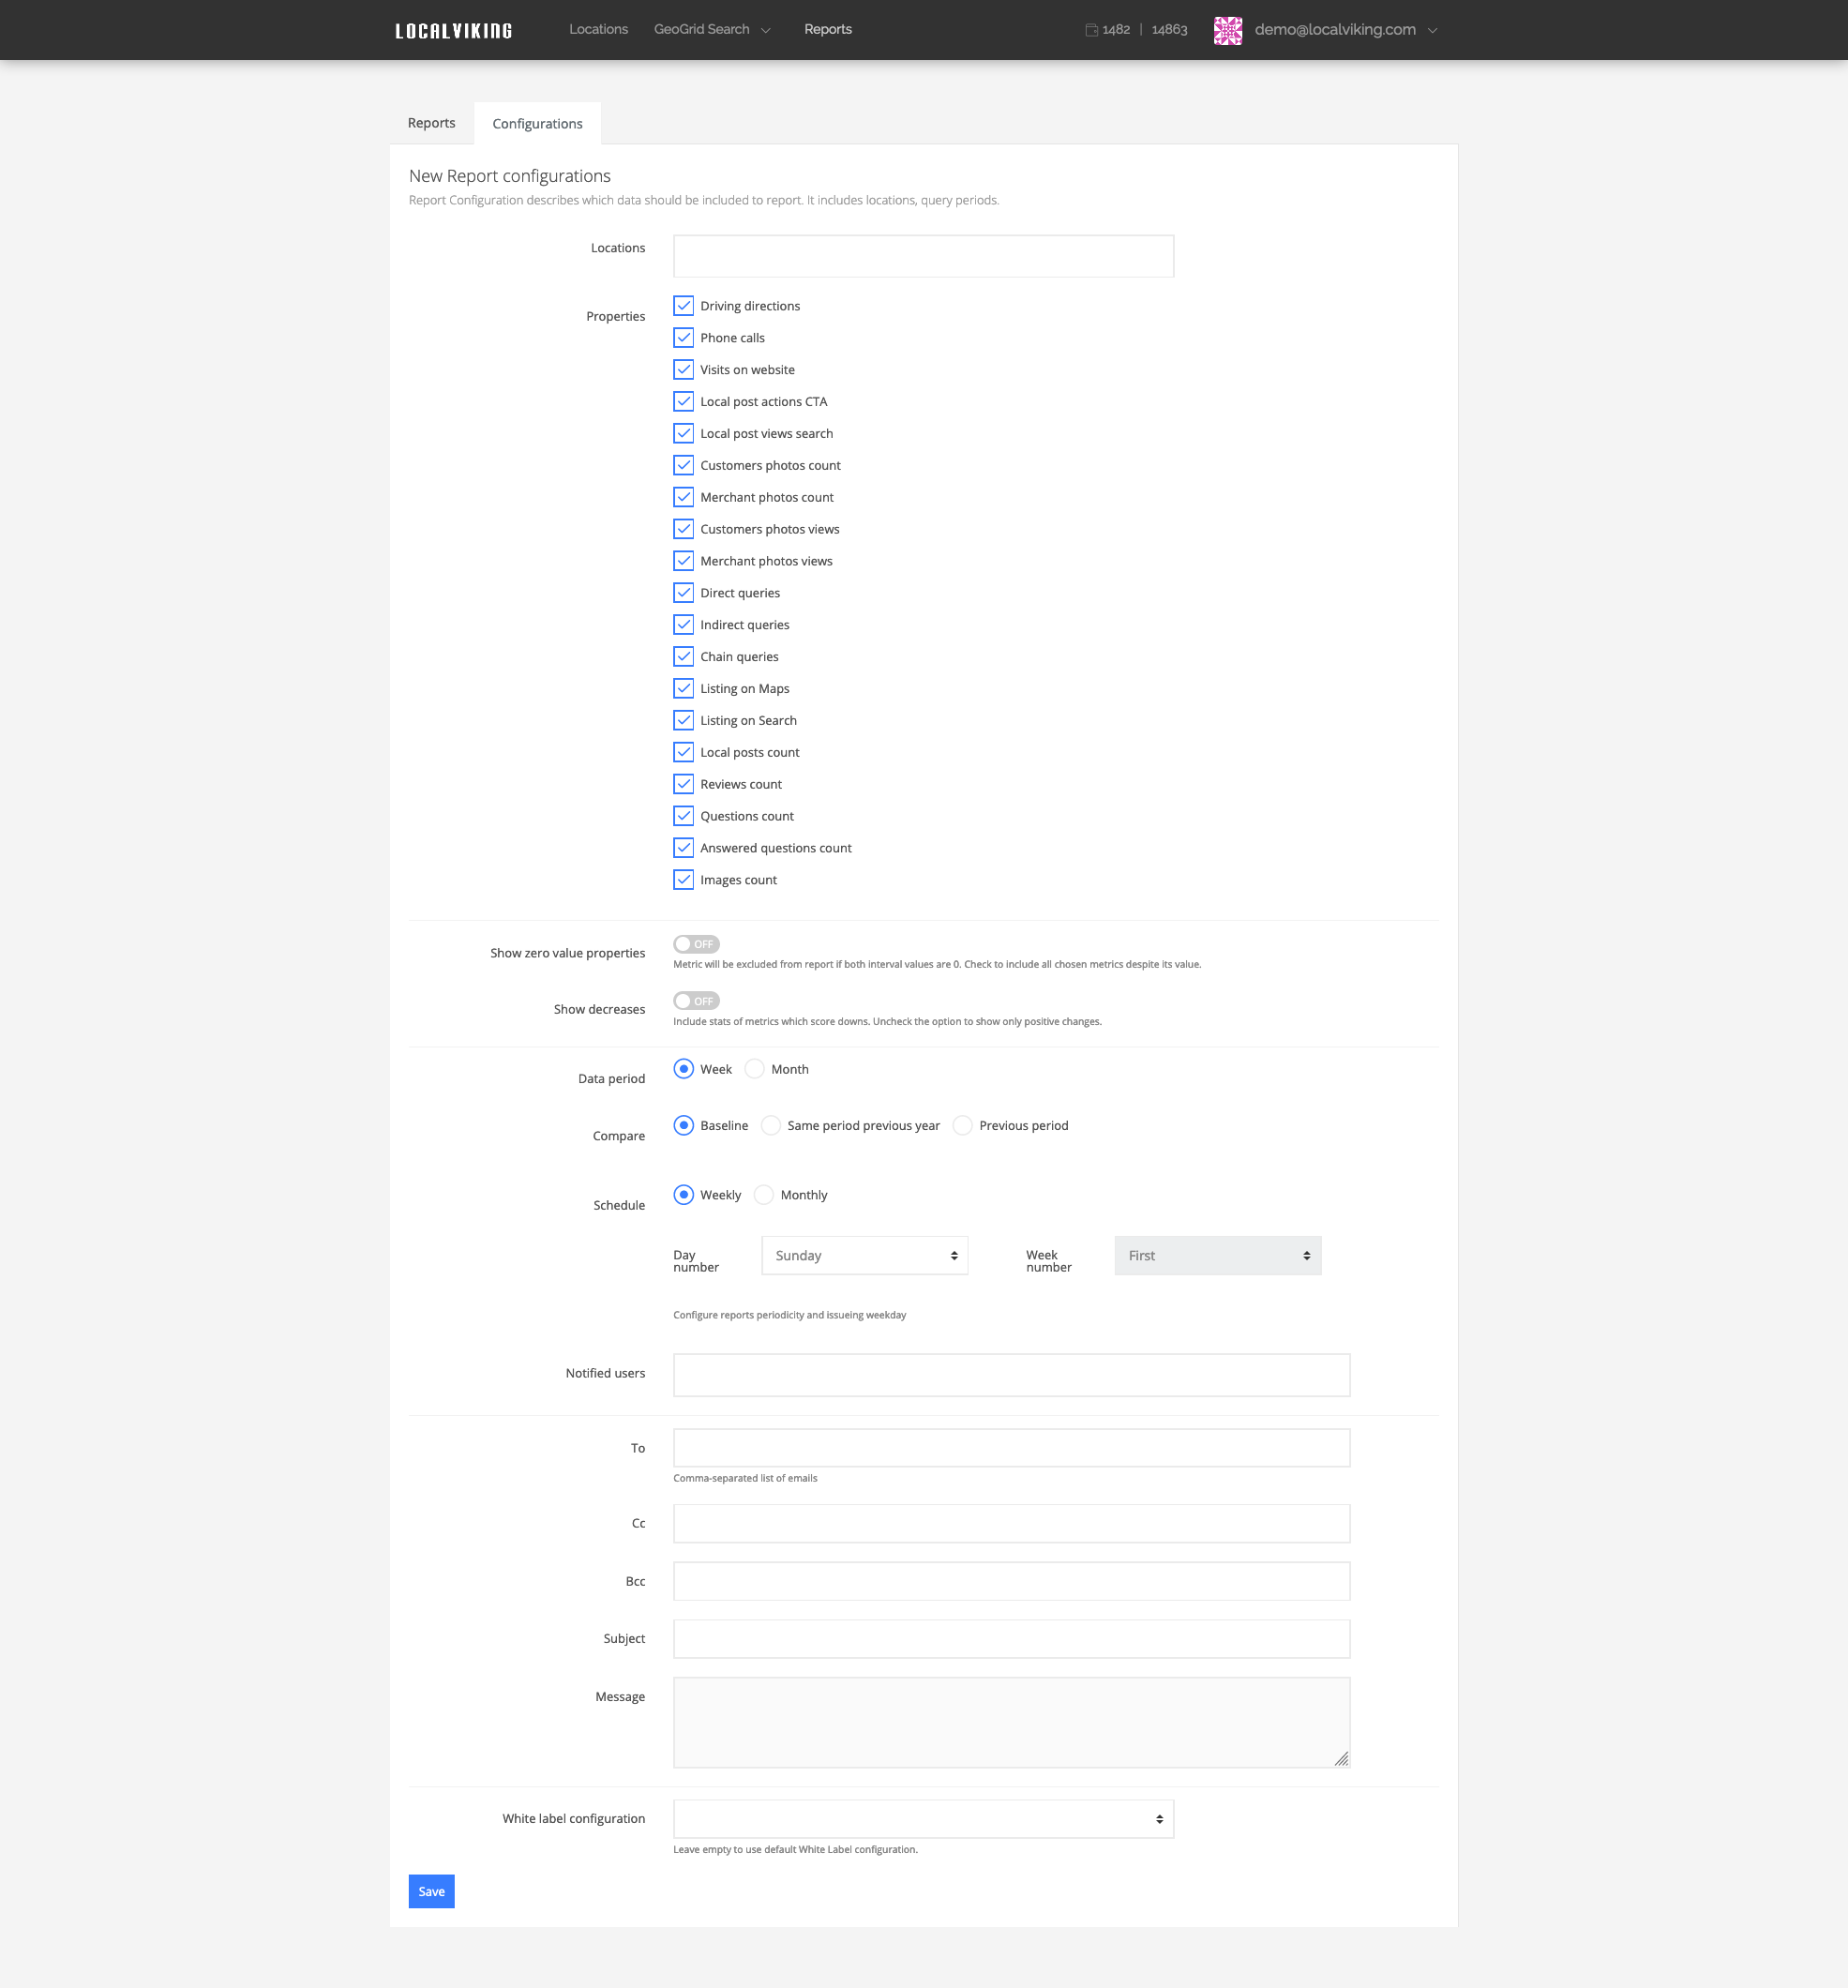Open the Day number Sunday dropdown

point(864,1256)
